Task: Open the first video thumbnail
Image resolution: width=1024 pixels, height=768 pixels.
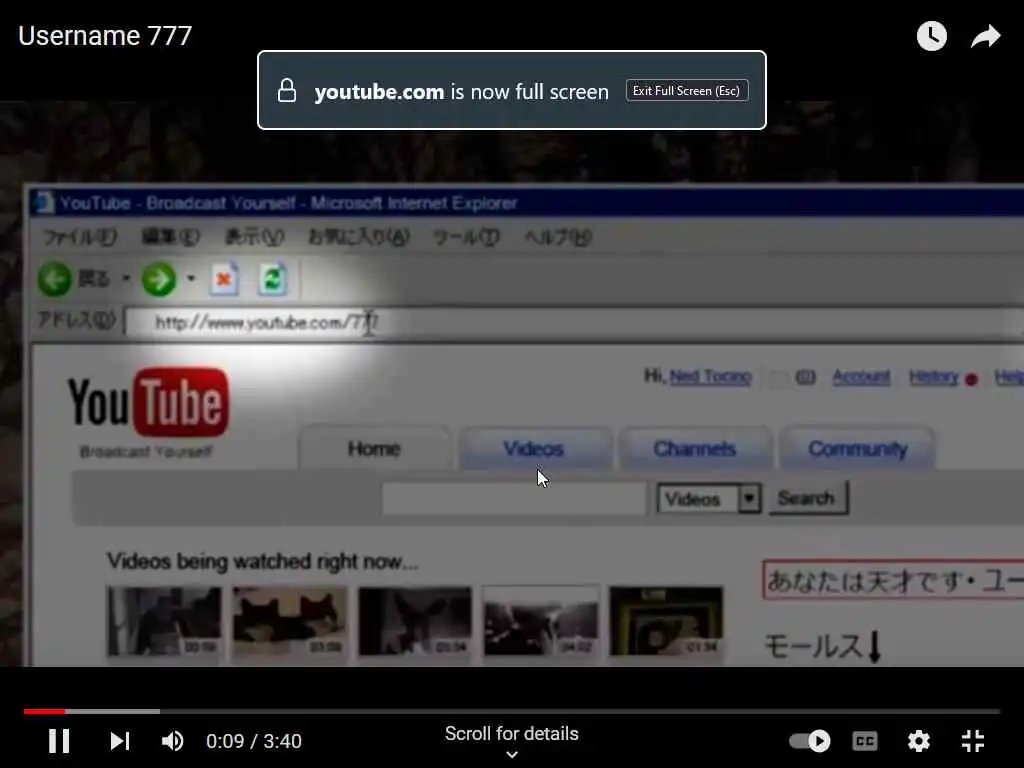Action: [x=165, y=621]
